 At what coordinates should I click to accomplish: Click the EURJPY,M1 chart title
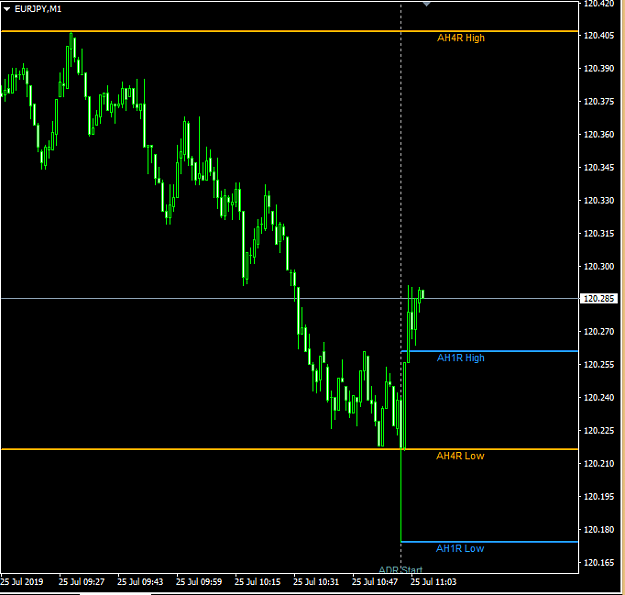point(38,9)
